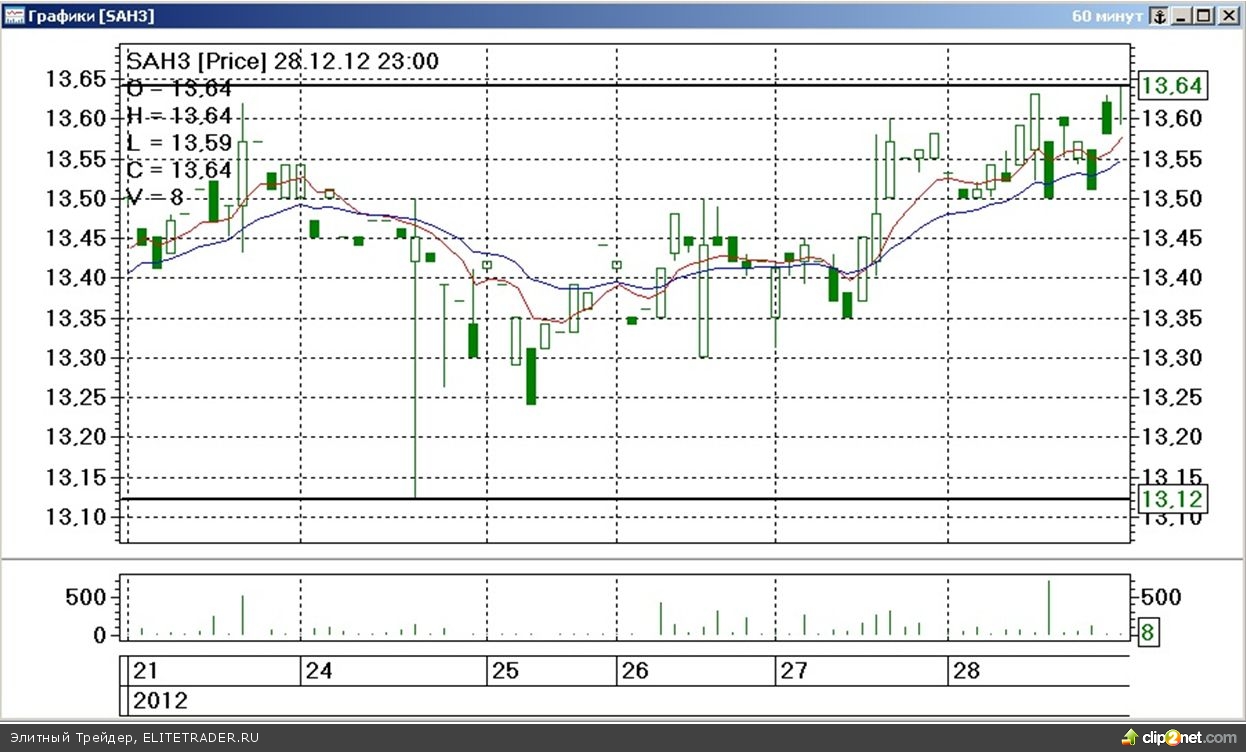Select date 24 on the time axis
Screen dimensions: 1246x752
pos(319,671)
